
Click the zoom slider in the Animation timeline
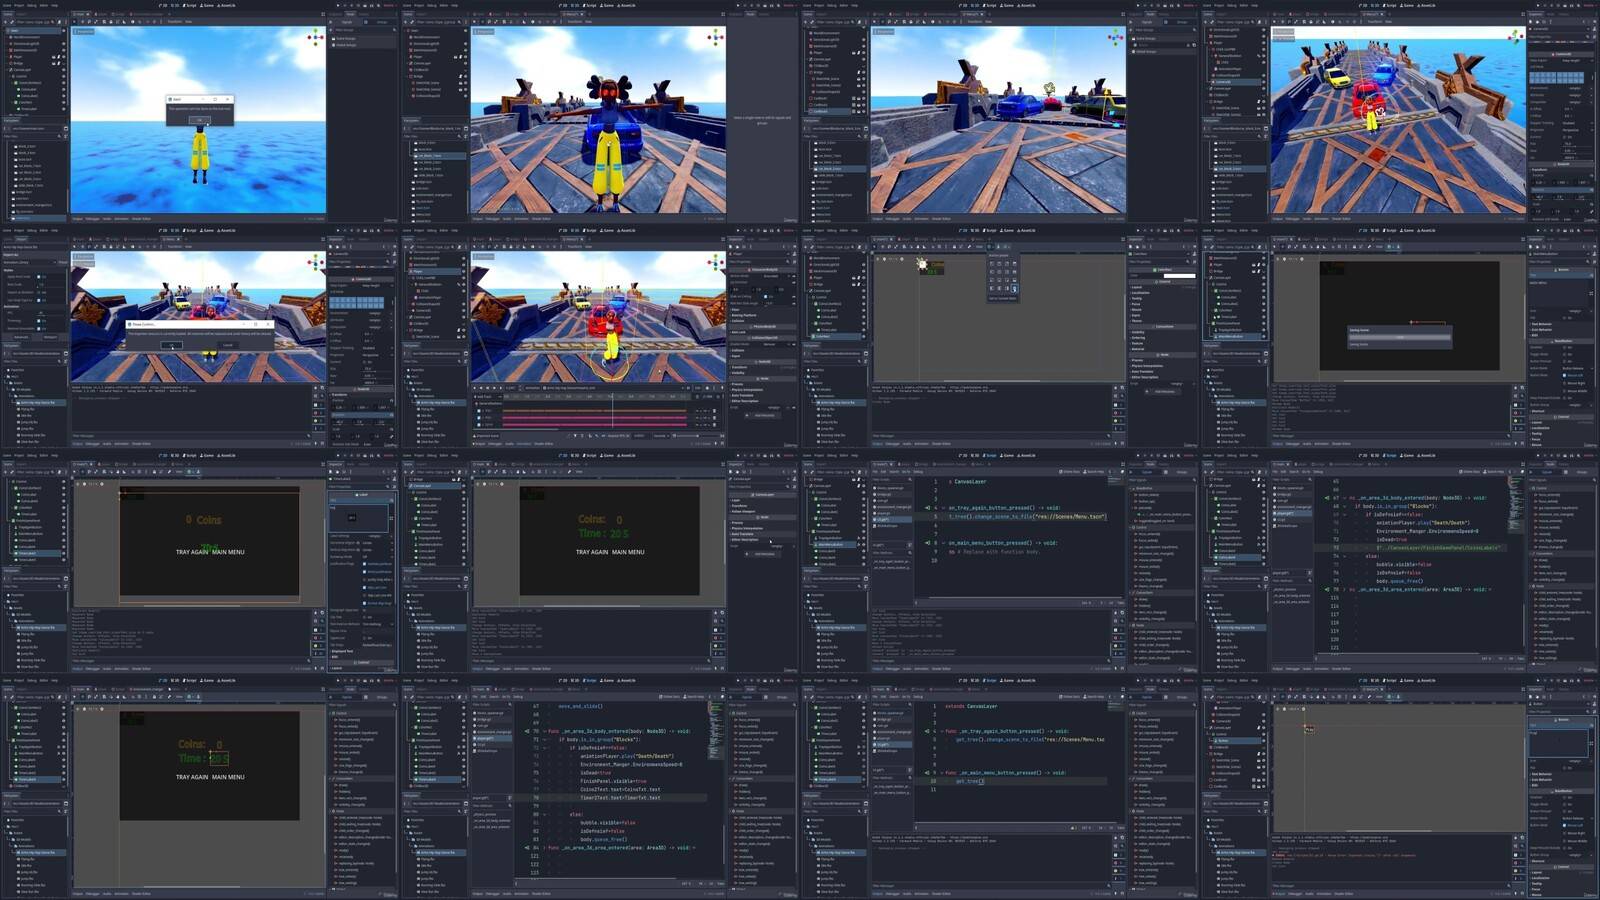pyautogui.click(x=697, y=436)
